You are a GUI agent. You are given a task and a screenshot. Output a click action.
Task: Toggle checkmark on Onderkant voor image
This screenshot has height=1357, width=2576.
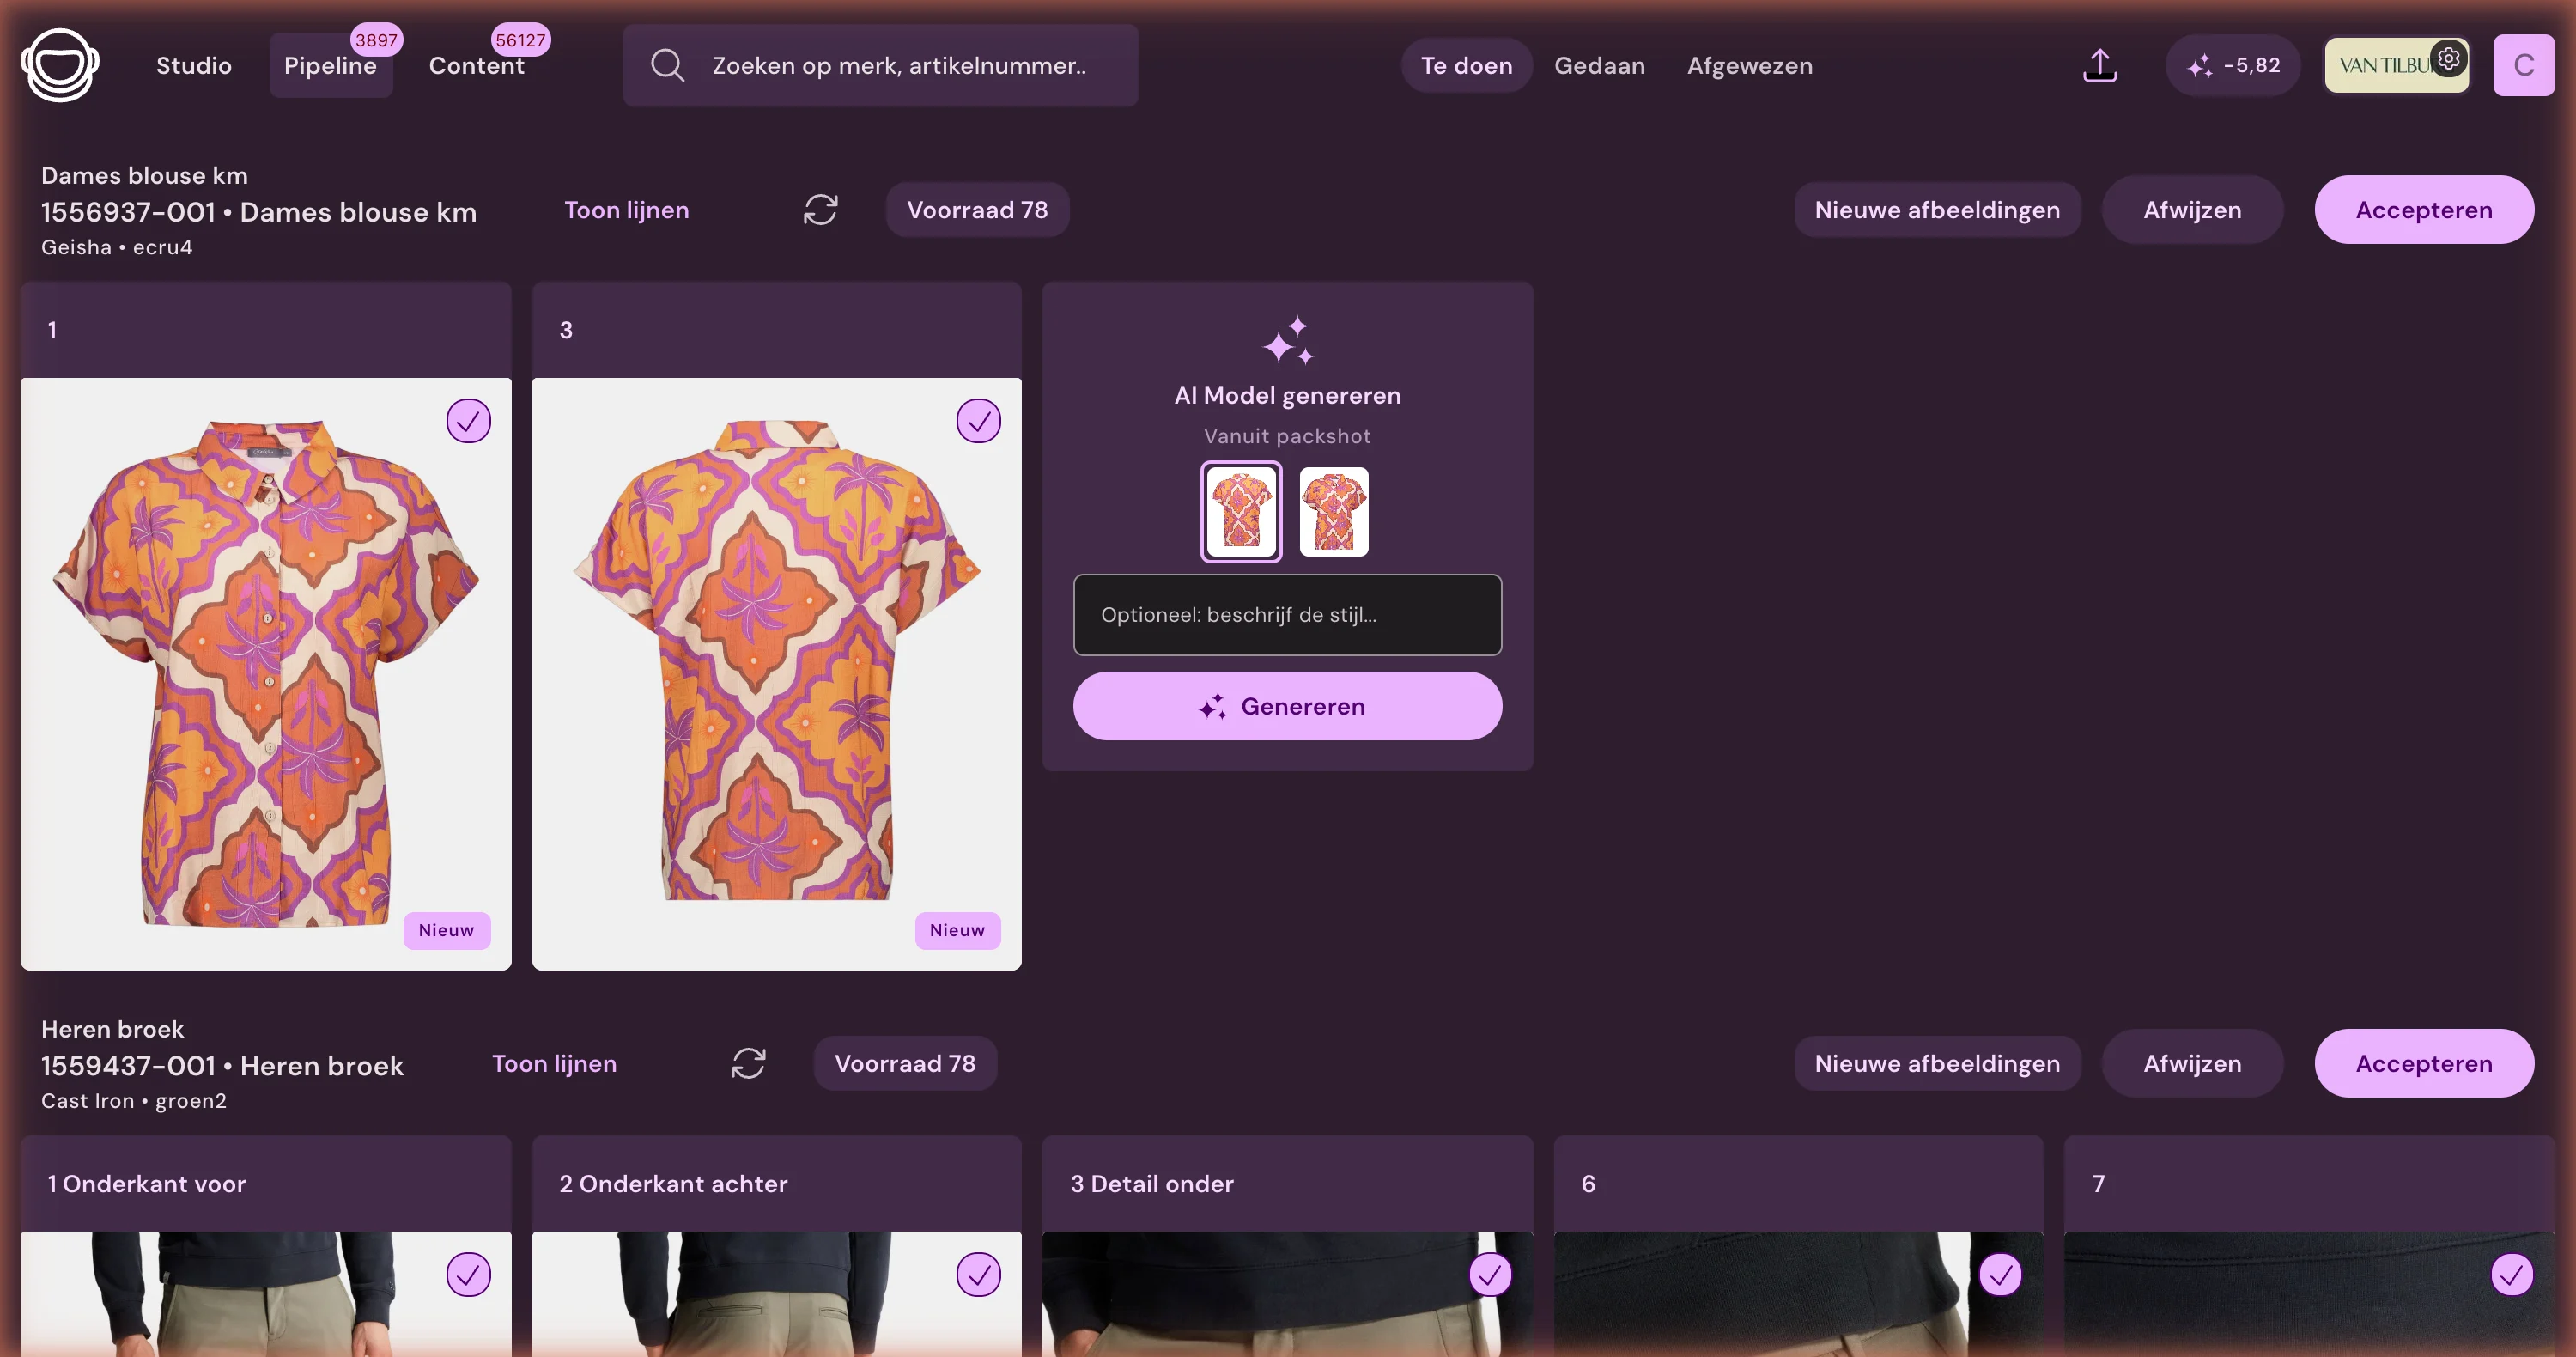point(468,1274)
